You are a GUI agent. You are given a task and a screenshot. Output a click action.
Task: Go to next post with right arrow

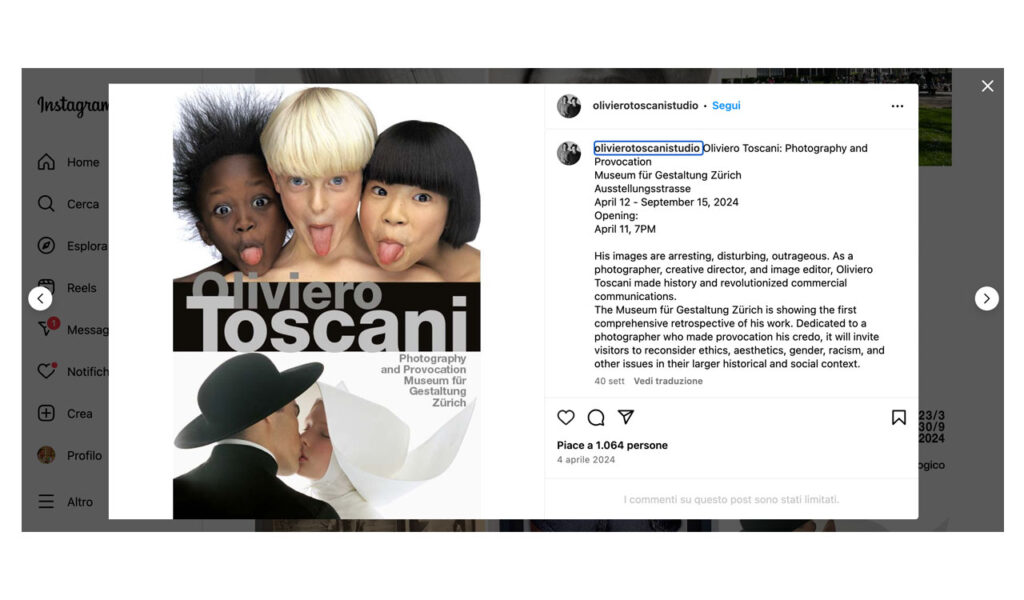tap(987, 298)
